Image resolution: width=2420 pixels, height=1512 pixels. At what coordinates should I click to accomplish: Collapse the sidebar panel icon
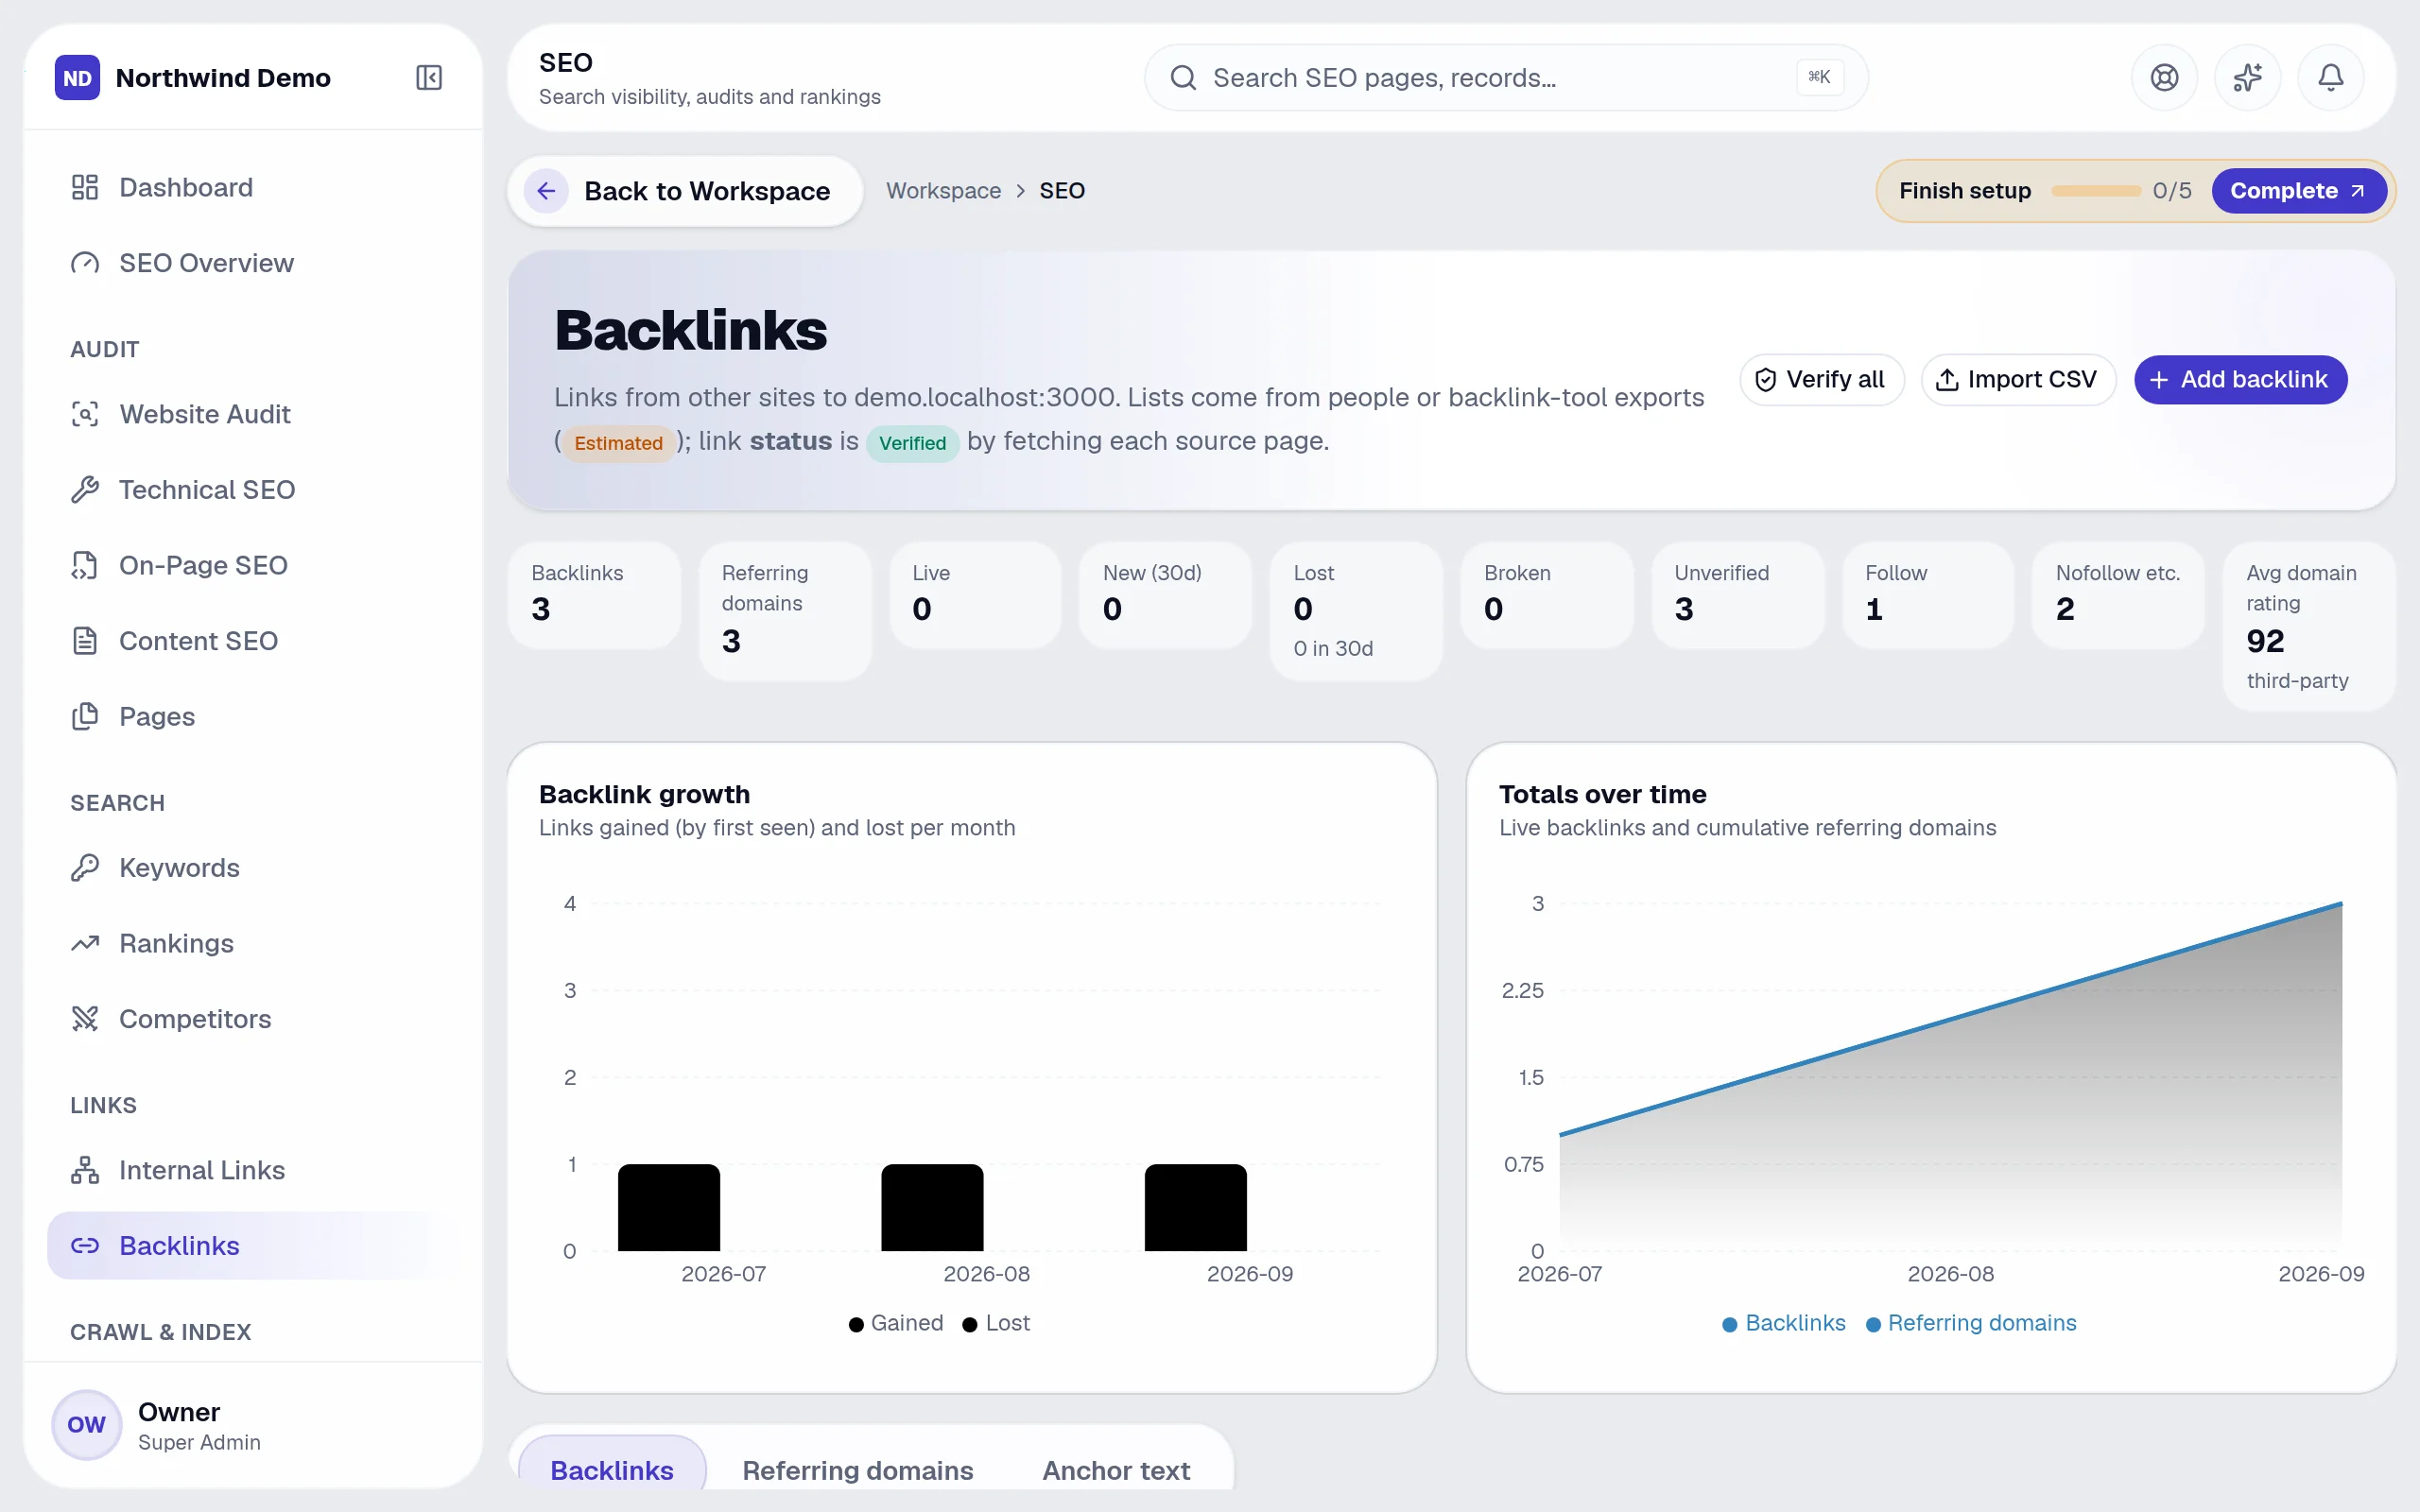(x=429, y=77)
